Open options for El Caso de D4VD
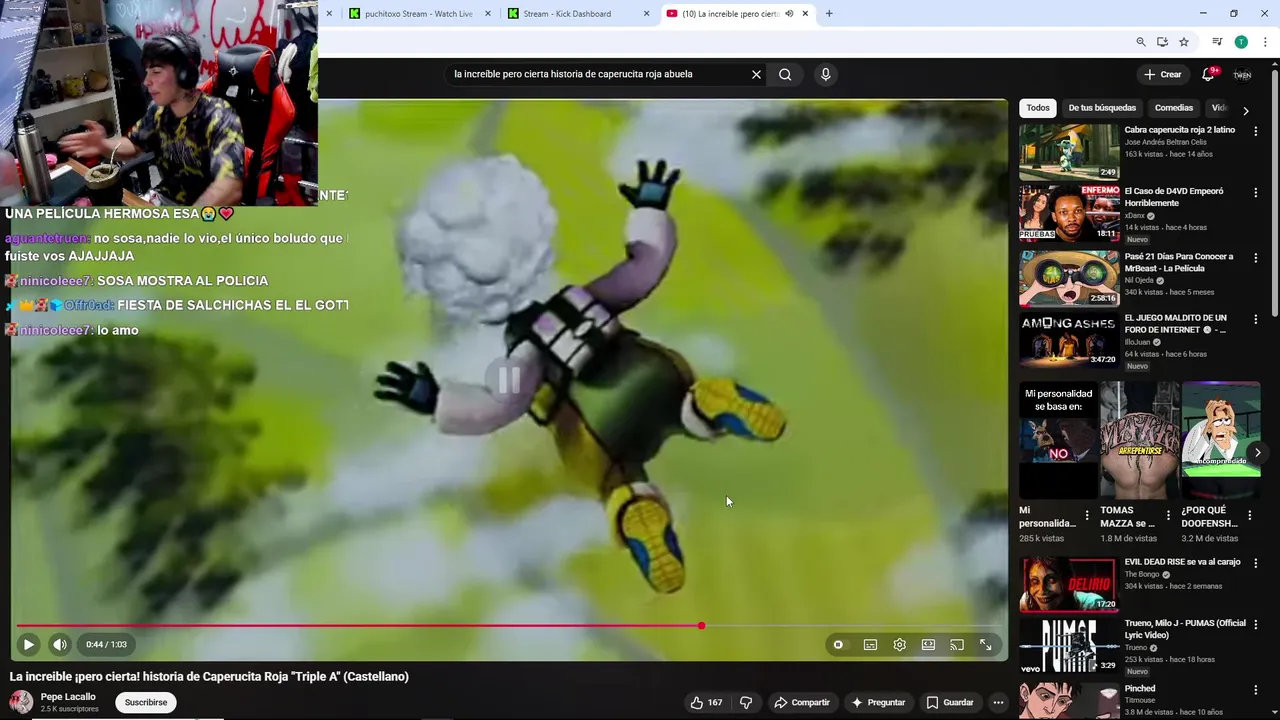This screenshot has width=1280, height=720. [1256, 192]
